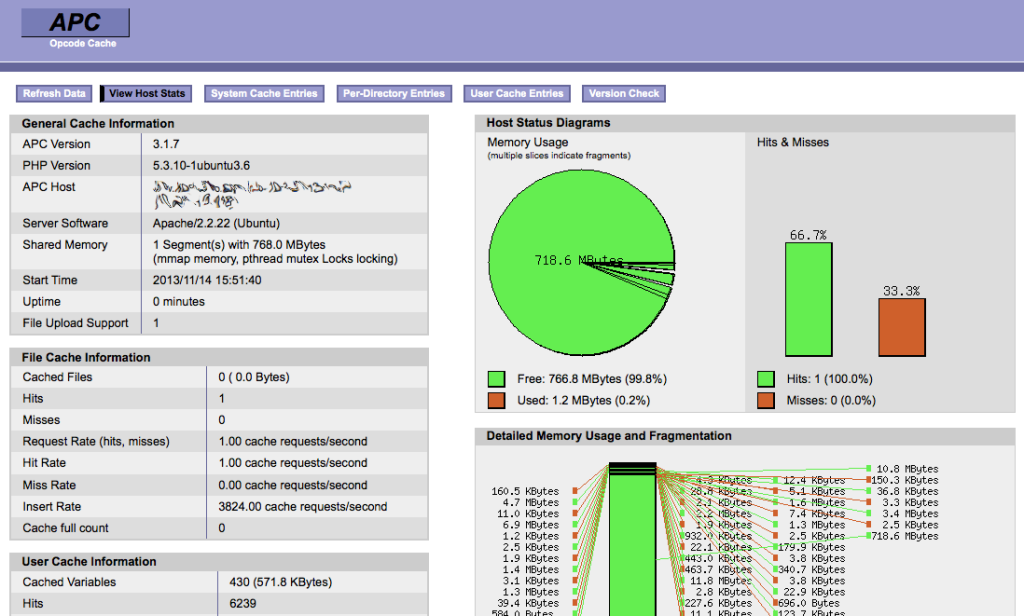The height and width of the screenshot is (616, 1024).
Task: Click the orange 33.3% misses bar
Action: pos(902,327)
